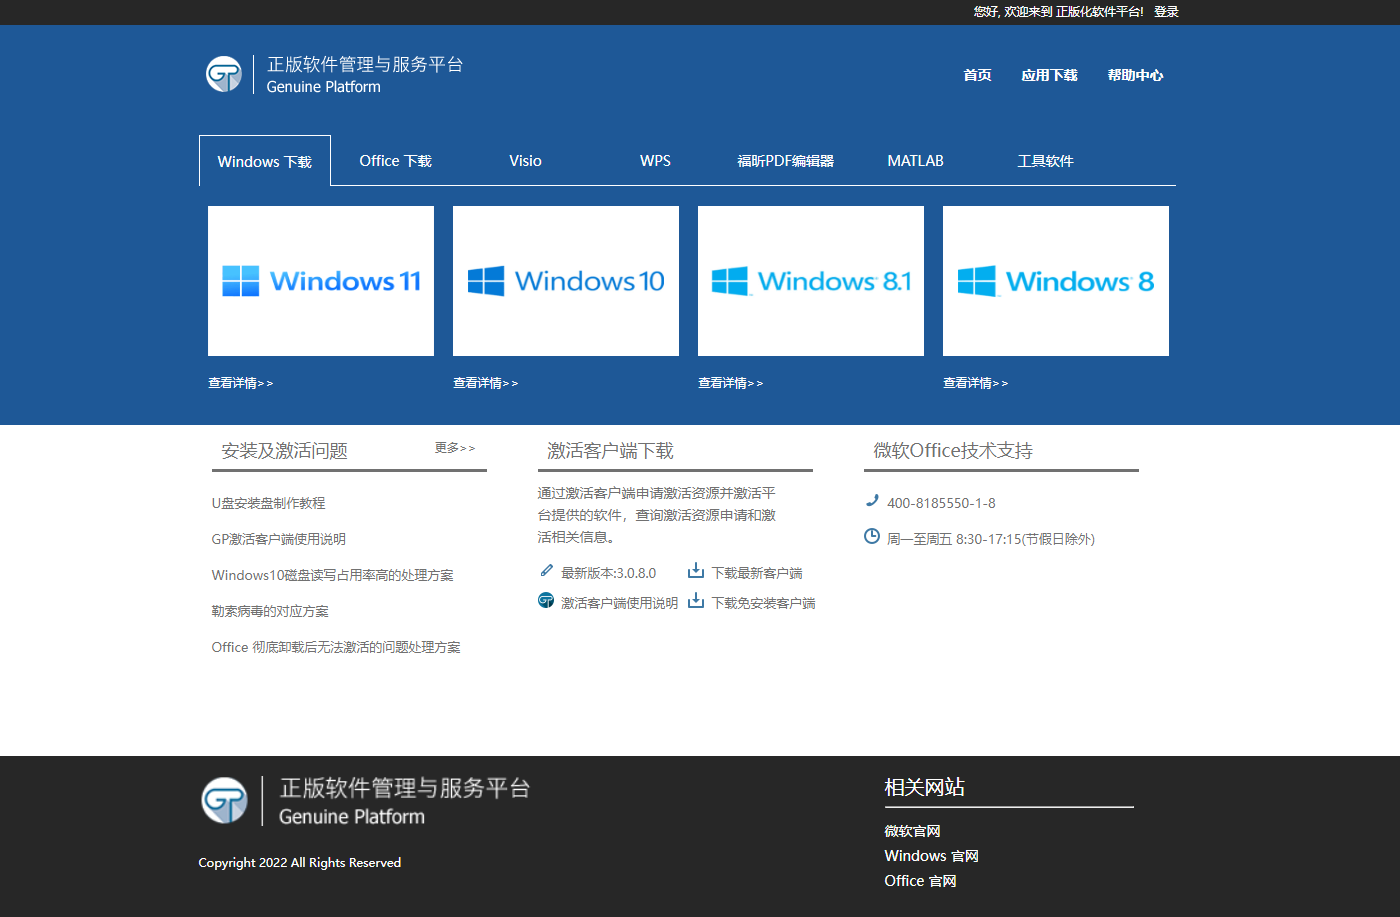The width and height of the screenshot is (1400, 917).
Task: Switch to the Office 下载 tab
Action: [395, 161]
